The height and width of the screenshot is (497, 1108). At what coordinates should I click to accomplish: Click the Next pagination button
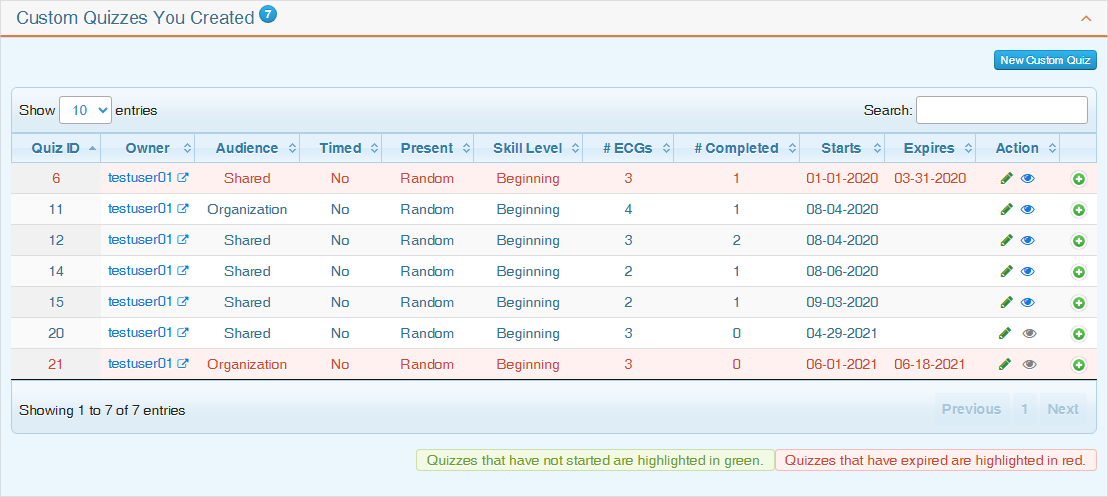pyautogui.click(x=1062, y=409)
